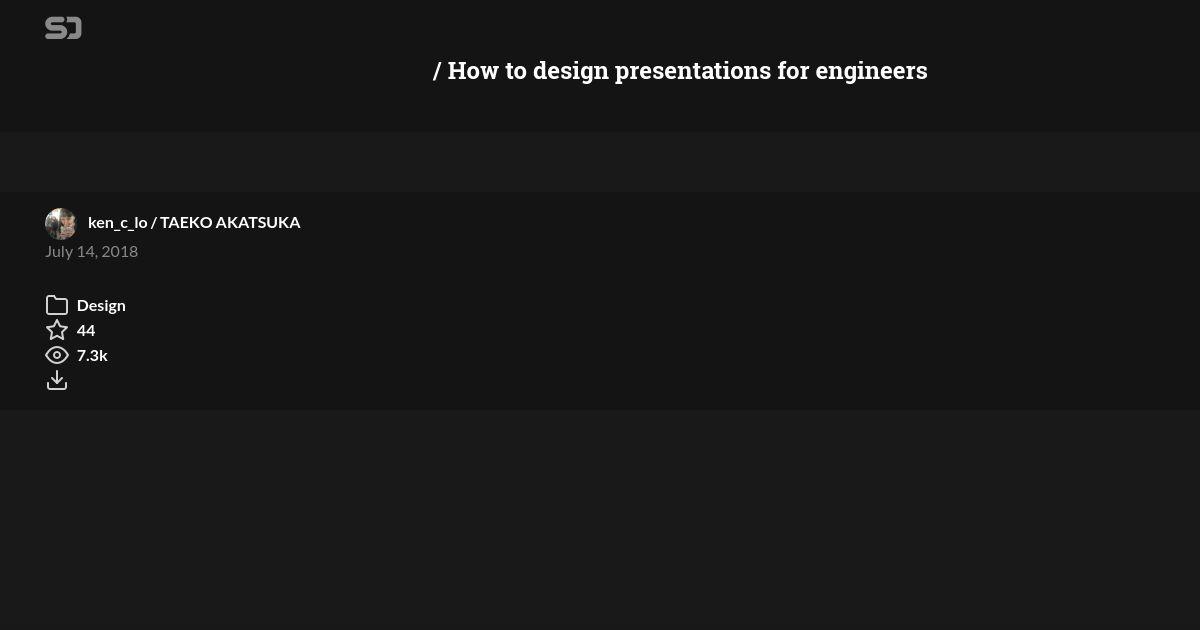Viewport: 1200px width, 630px height.
Task: Visit the ken_c_lo username in author line
Action: 117,222
